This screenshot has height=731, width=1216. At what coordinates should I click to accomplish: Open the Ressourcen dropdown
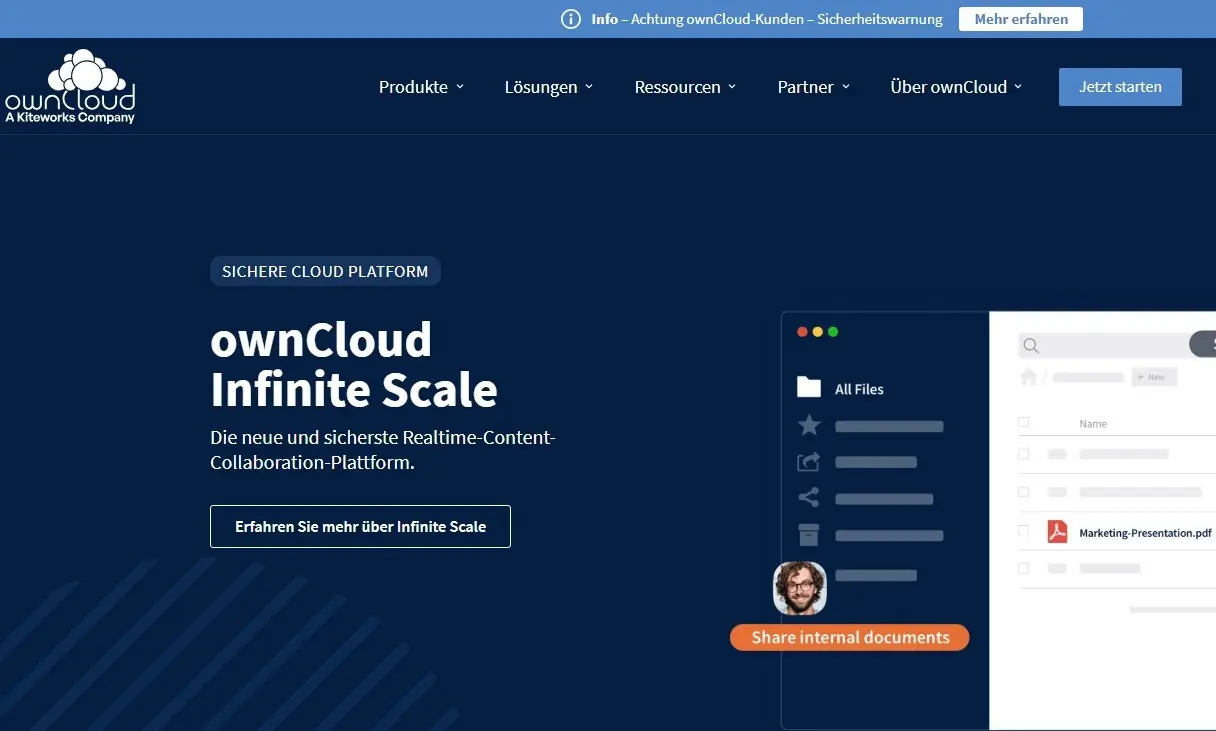pyautogui.click(x=678, y=87)
